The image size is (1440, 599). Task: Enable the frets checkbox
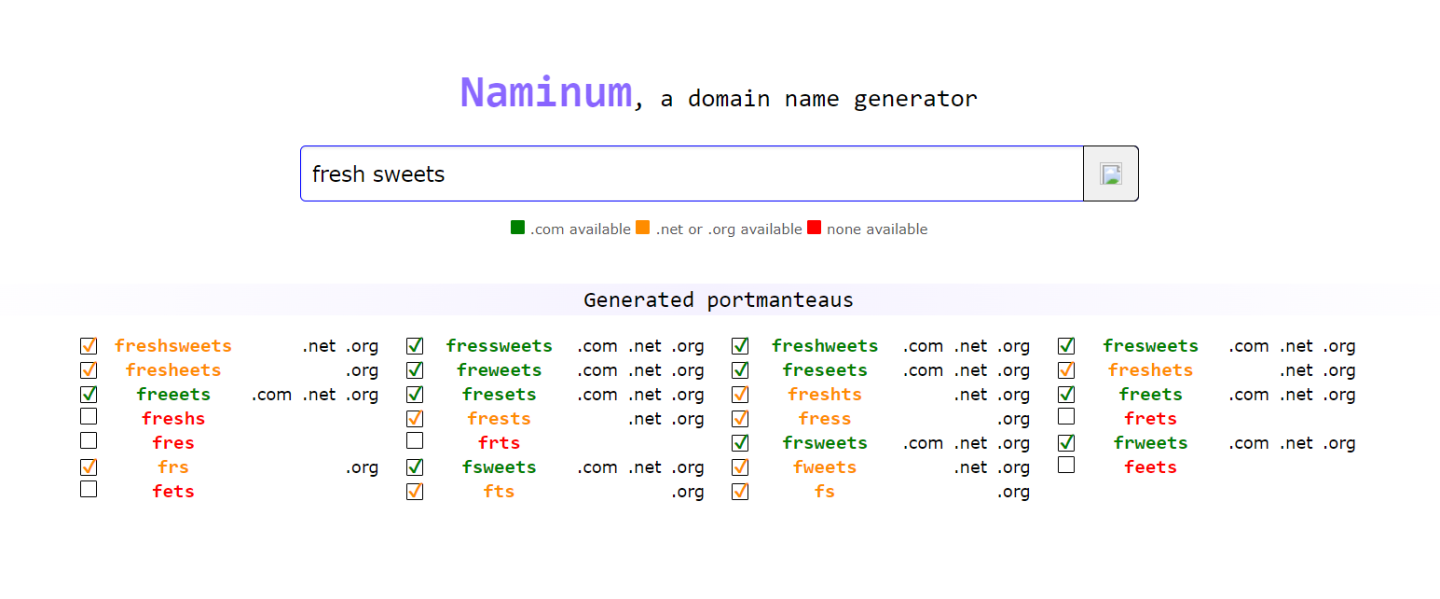(x=1066, y=416)
